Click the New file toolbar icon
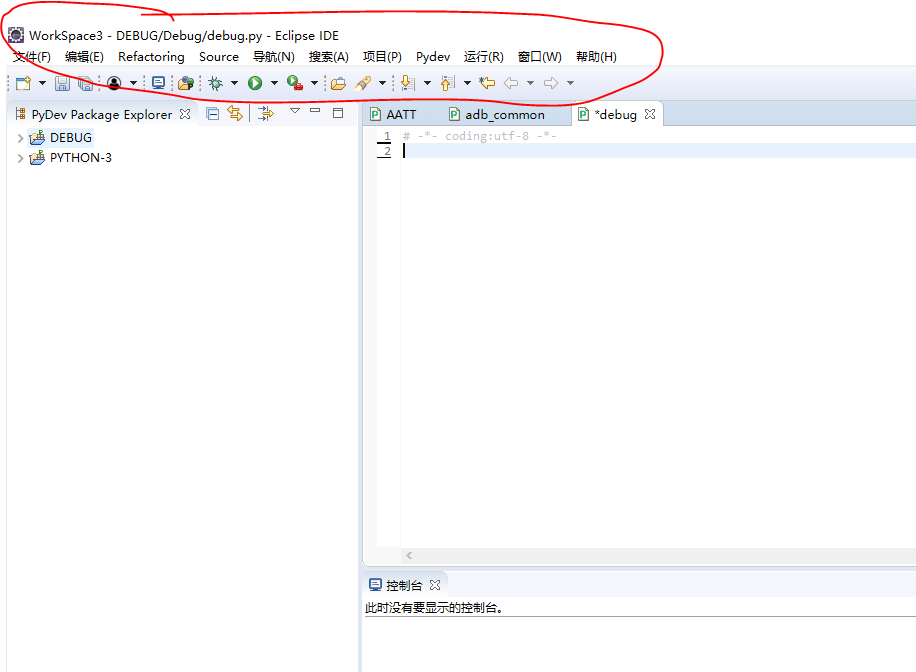 [23, 83]
